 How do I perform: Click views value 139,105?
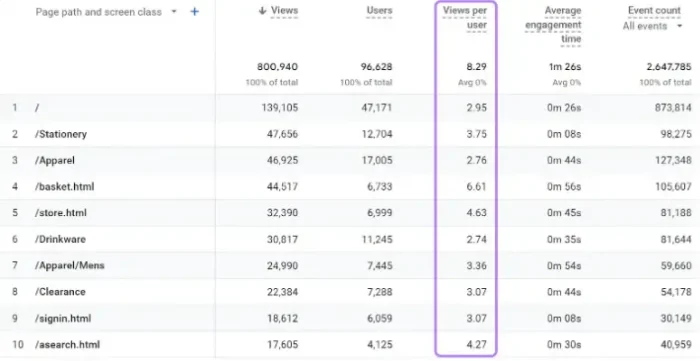coord(279,108)
